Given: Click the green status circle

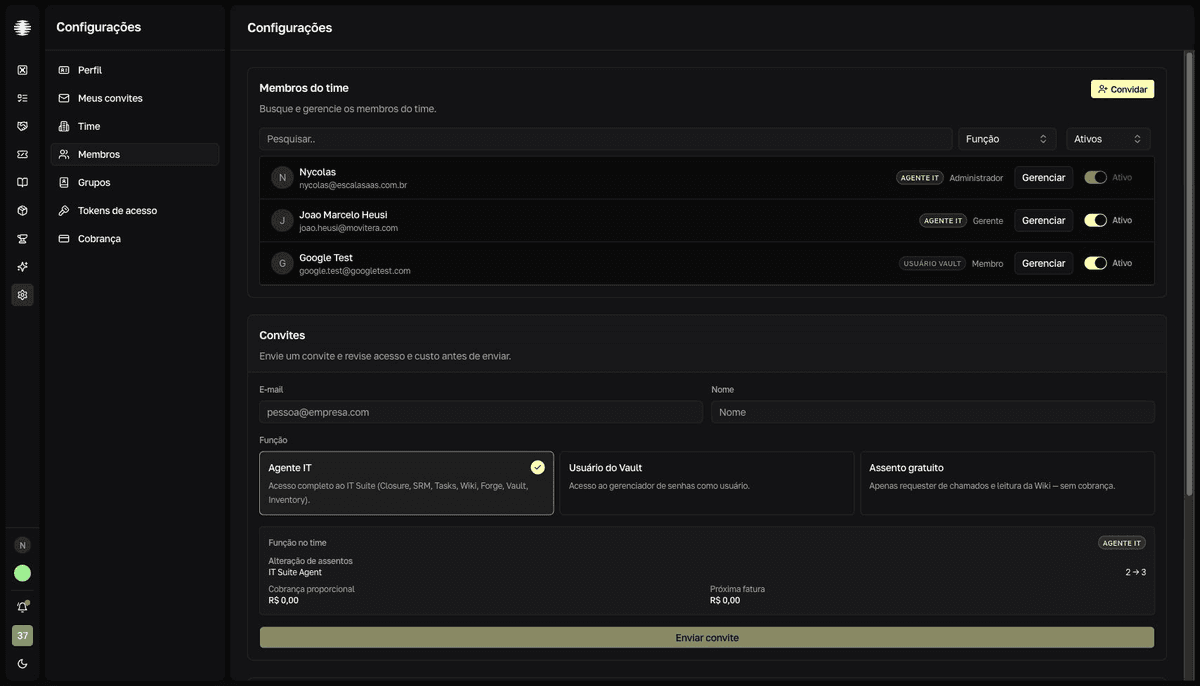Looking at the screenshot, I should point(22,573).
